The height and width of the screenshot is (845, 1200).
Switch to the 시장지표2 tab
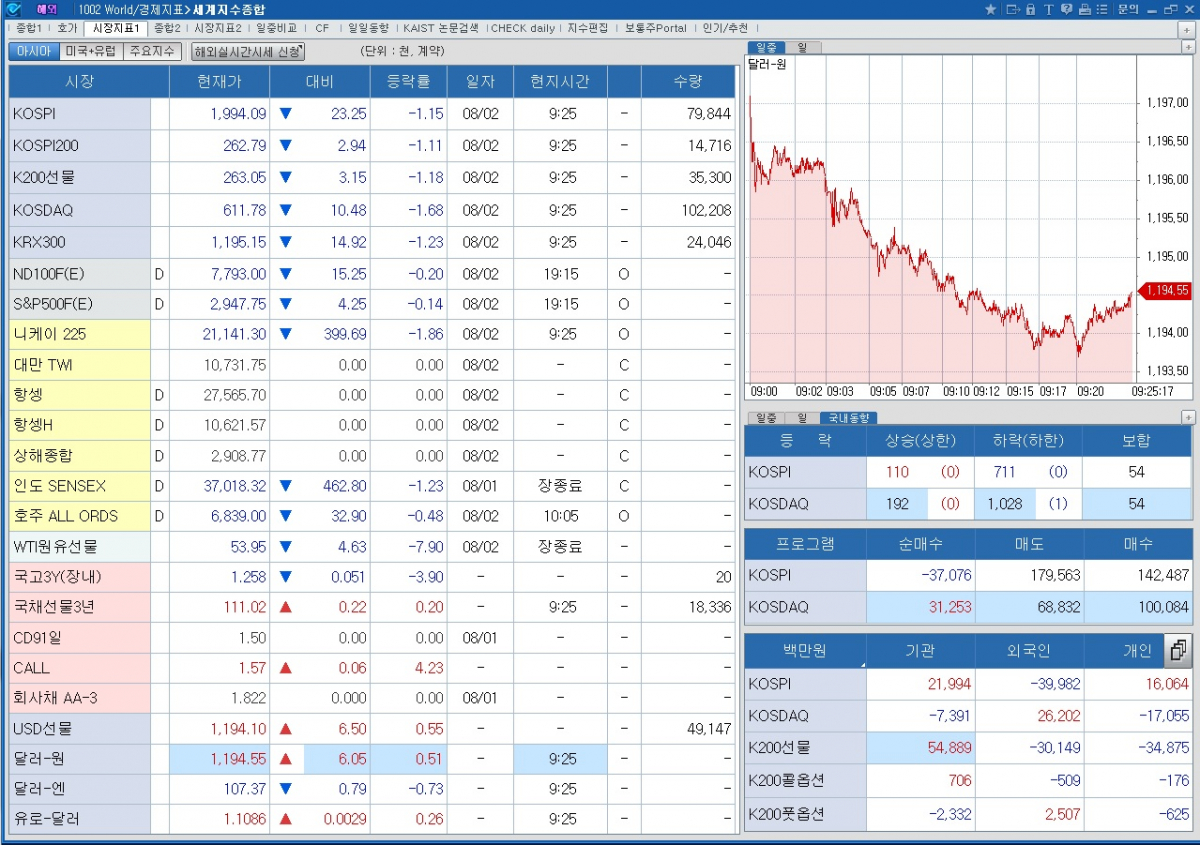[x=217, y=28]
